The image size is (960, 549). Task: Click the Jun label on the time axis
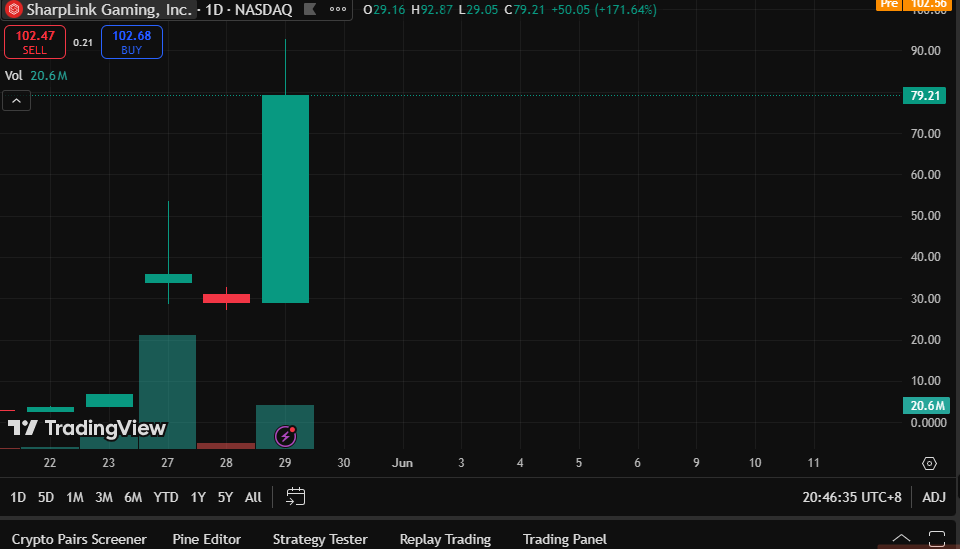(402, 463)
